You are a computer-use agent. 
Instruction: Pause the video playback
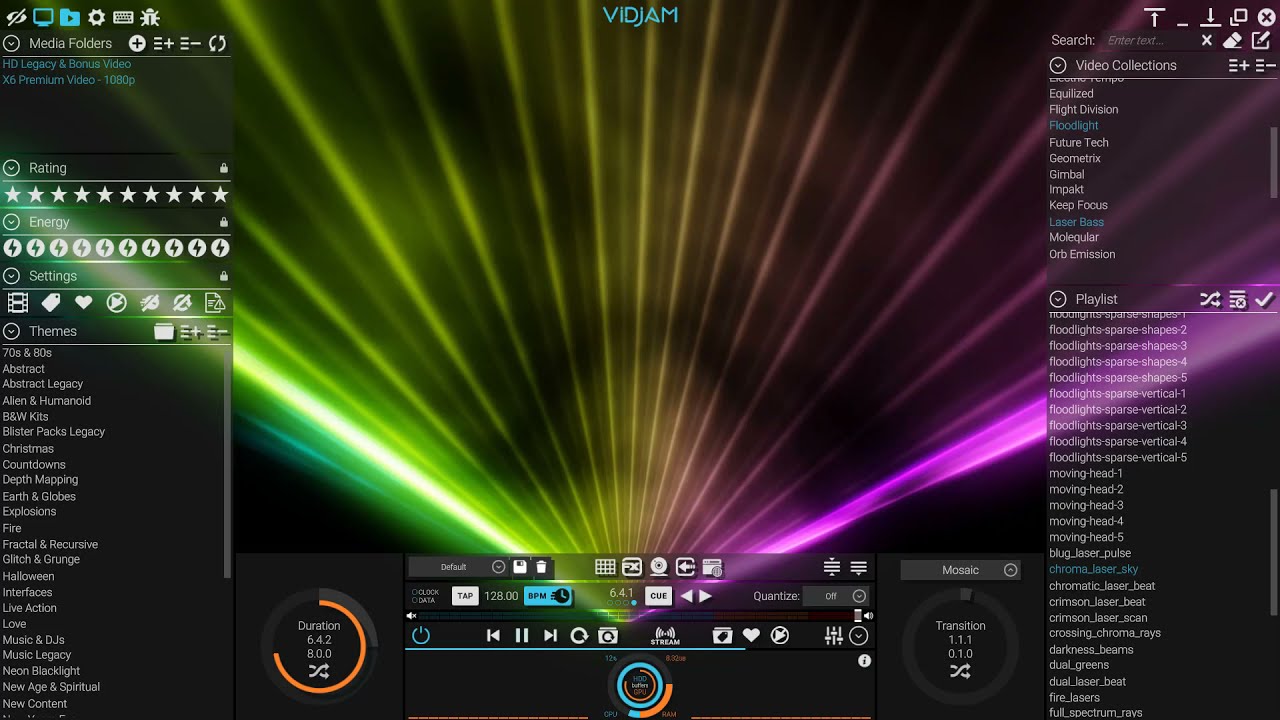(521, 635)
